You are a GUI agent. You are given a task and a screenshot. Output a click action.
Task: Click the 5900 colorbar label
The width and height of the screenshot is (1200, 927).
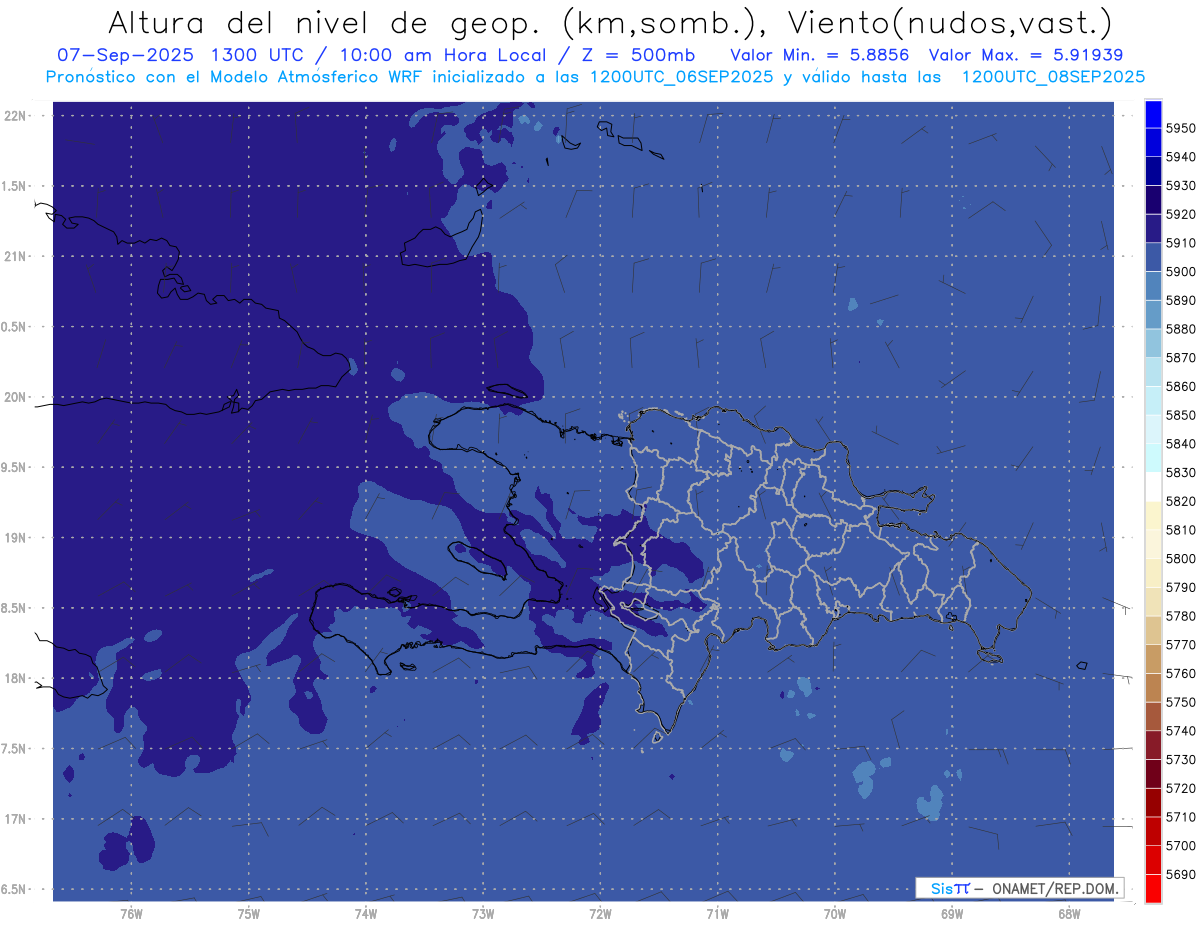point(1180,272)
